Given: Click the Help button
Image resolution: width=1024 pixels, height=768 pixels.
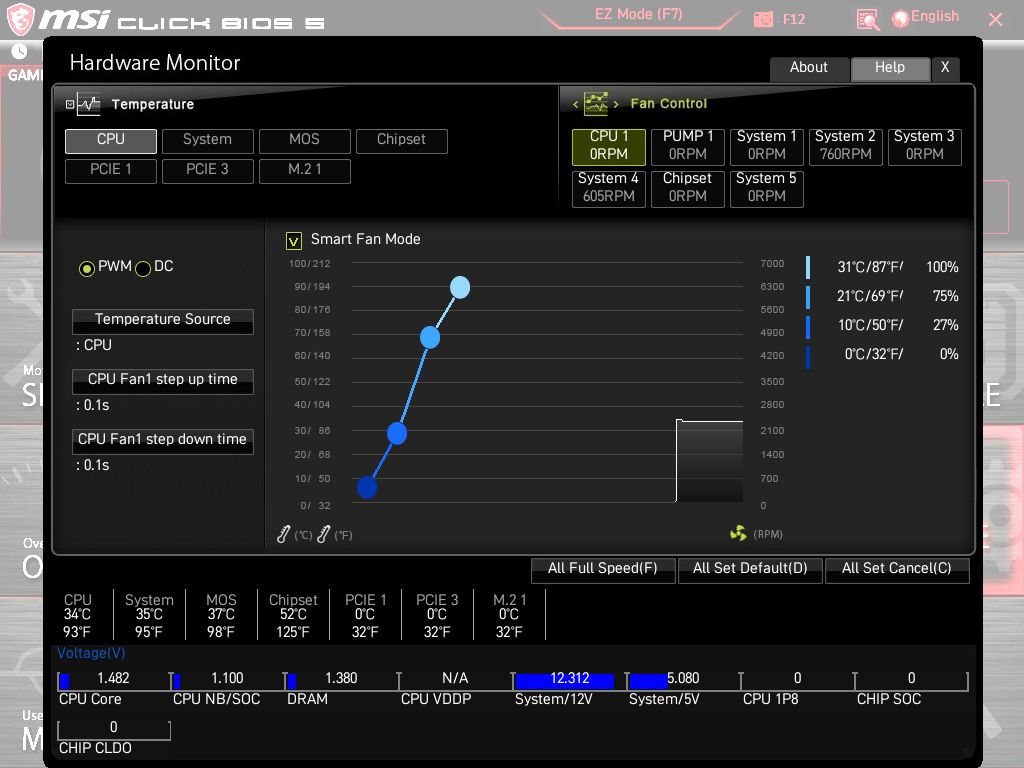Looking at the screenshot, I should pos(890,68).
